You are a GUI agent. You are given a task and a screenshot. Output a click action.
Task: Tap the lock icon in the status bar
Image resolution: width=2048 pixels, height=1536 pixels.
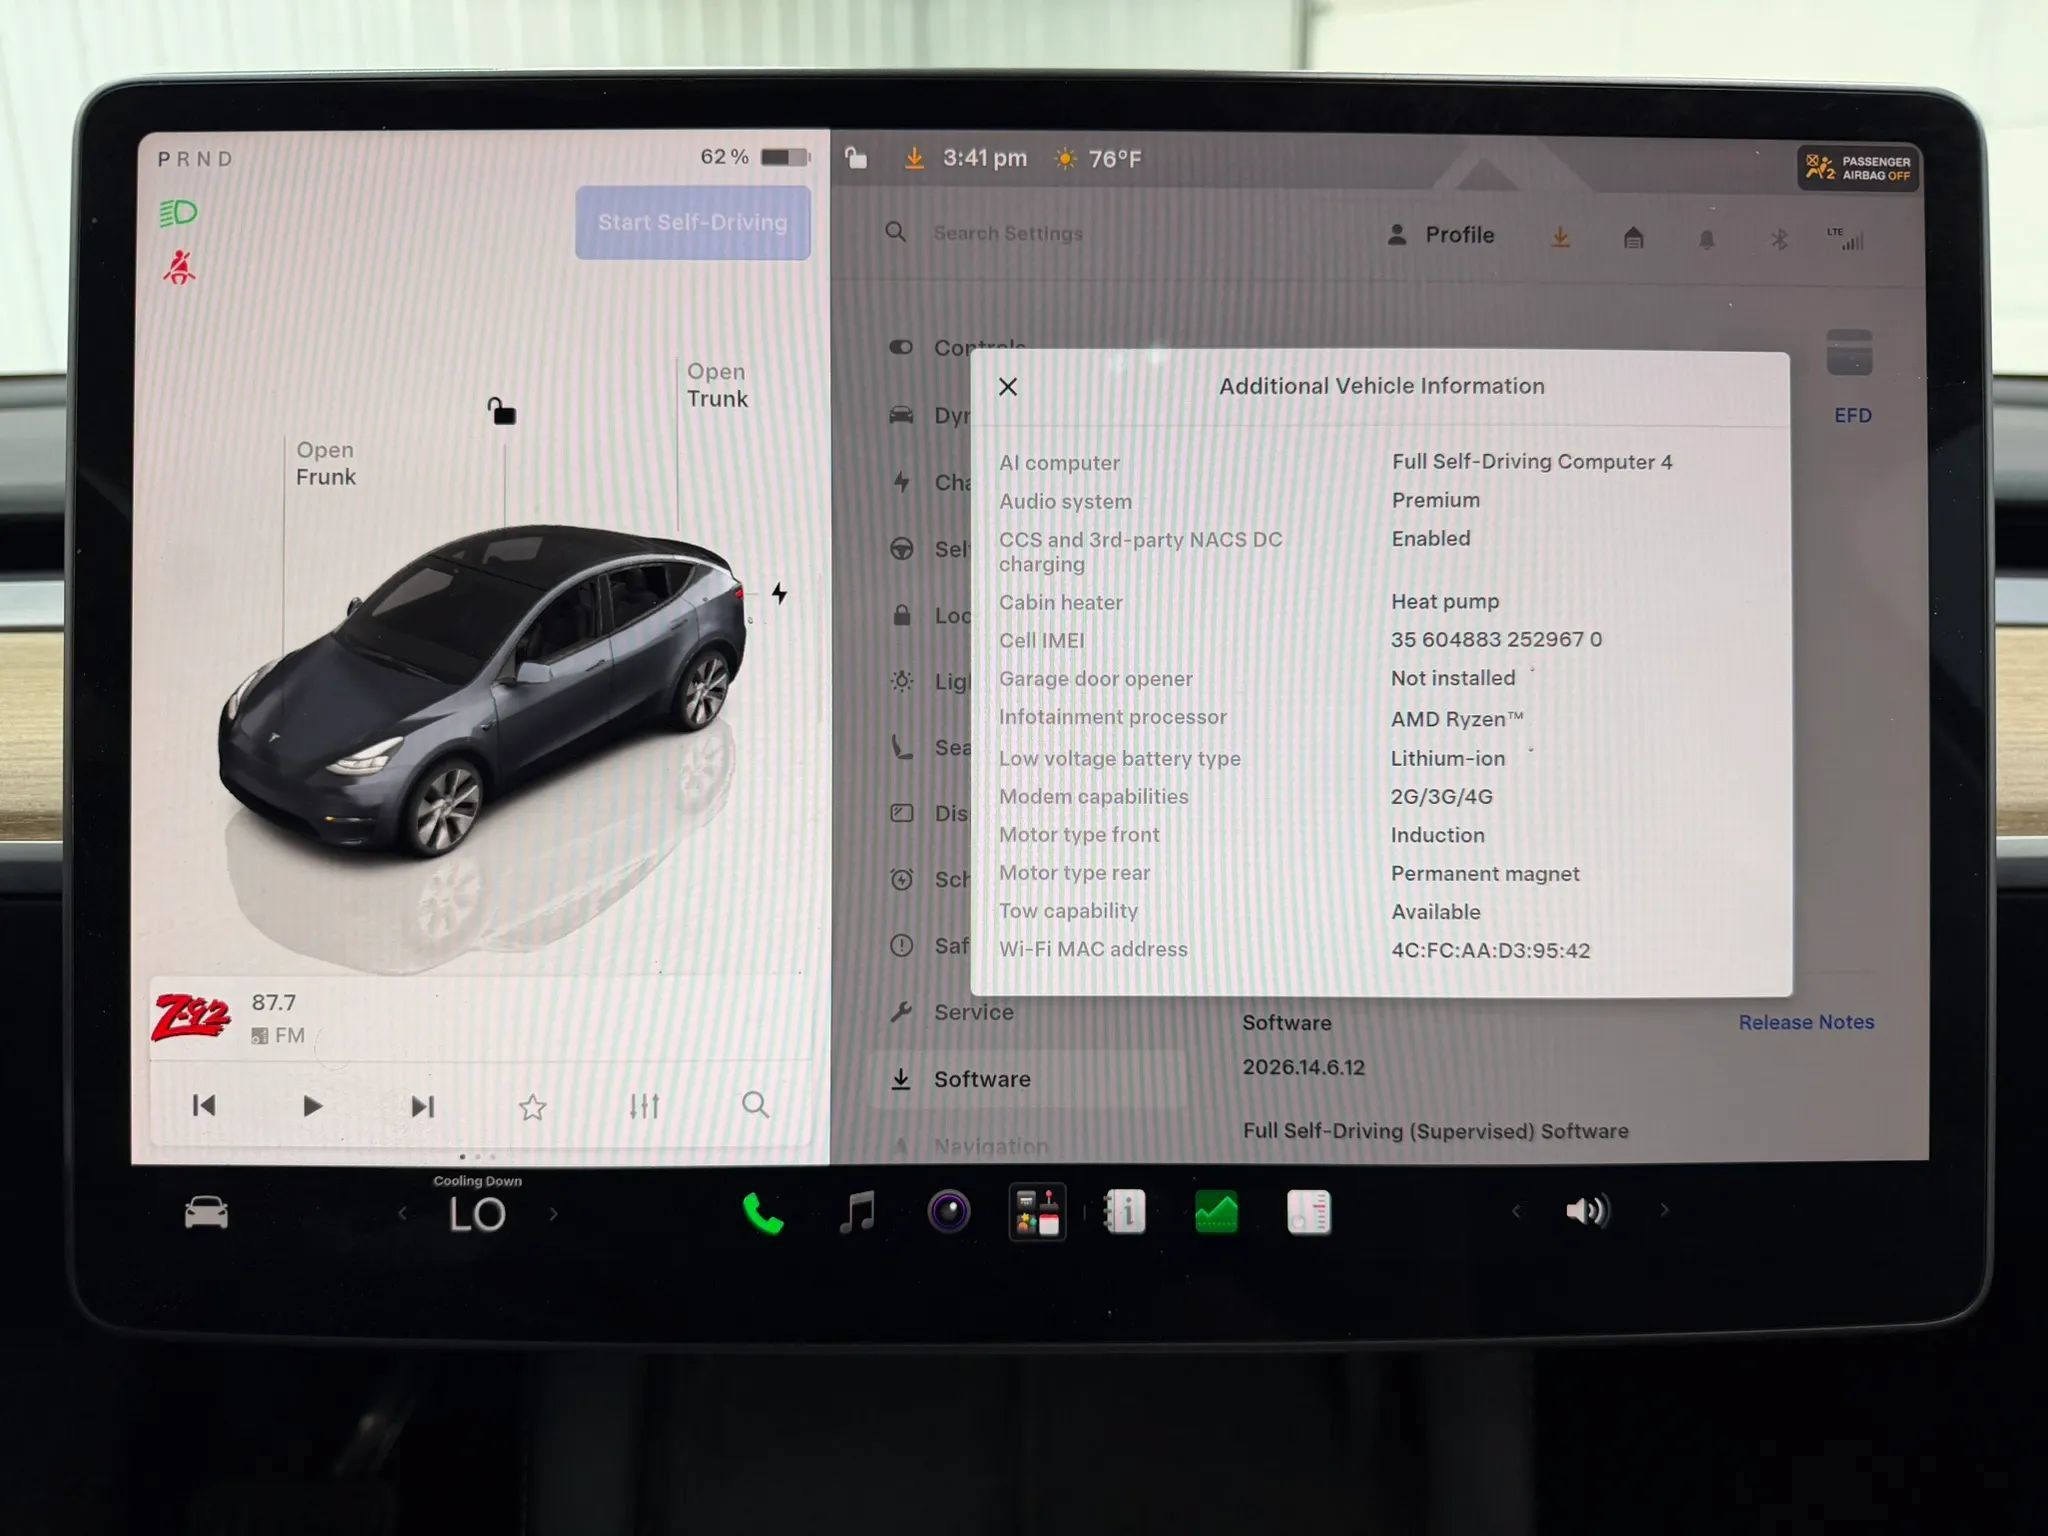point(856,158)
